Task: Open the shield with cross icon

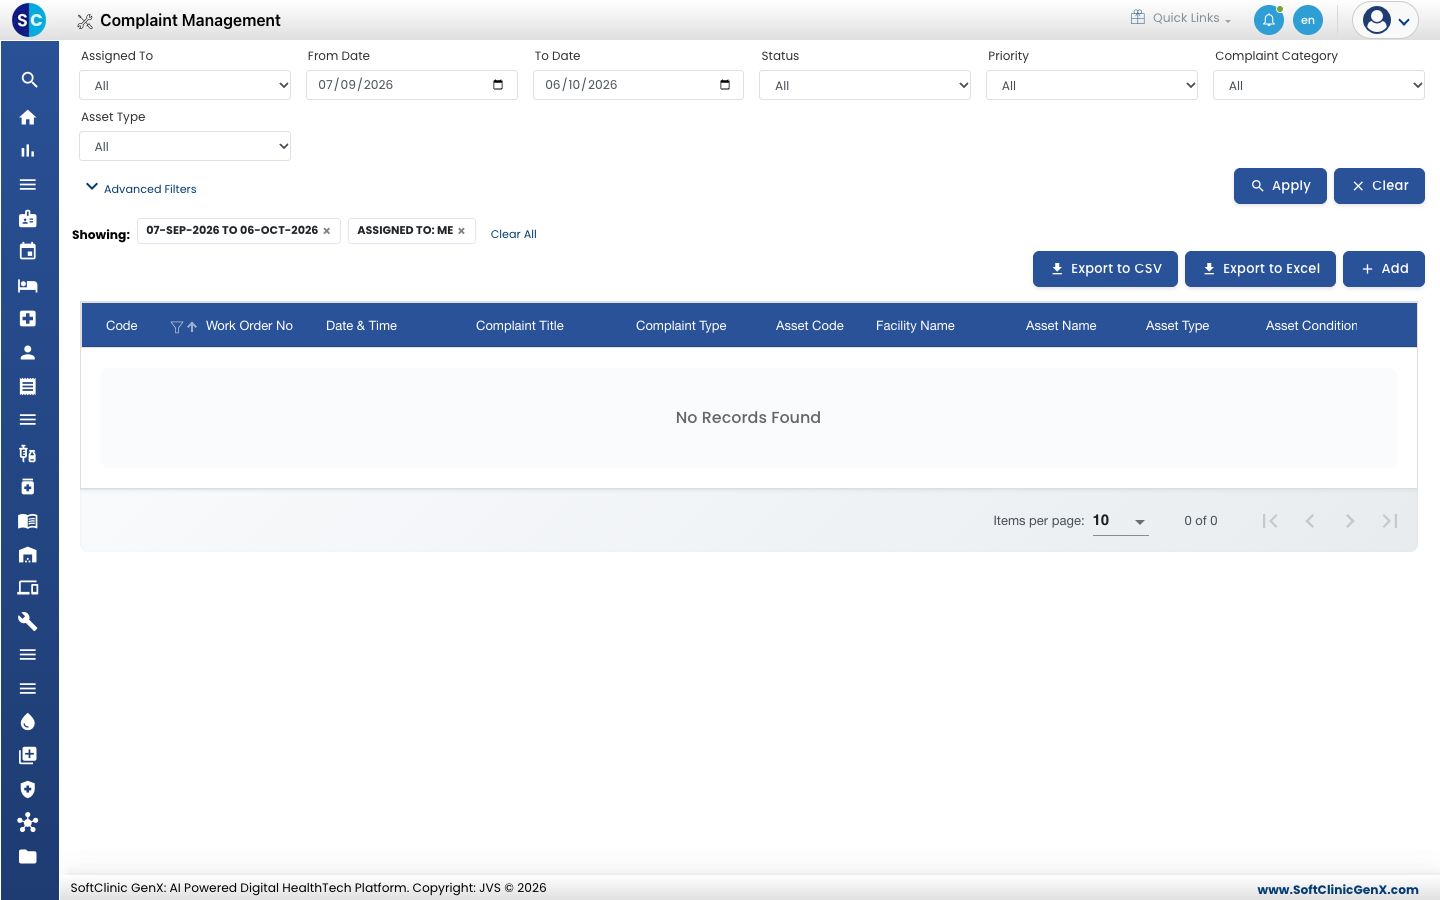Action: pyautogui.click(x=28, y=789)
